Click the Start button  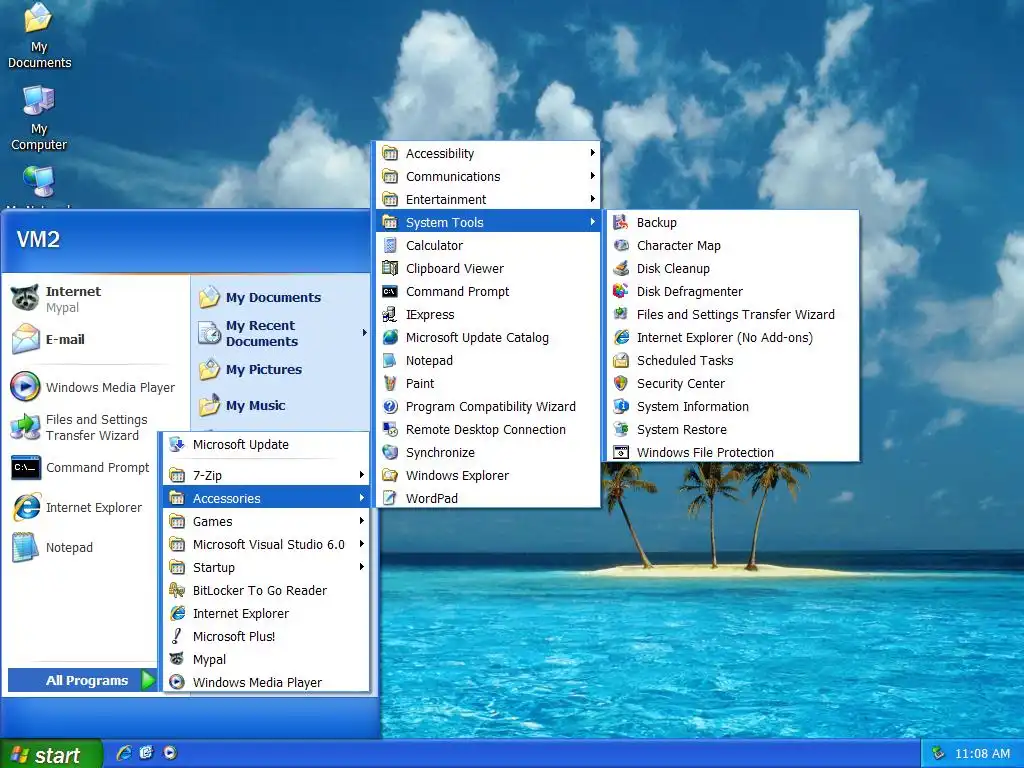pyautogui.click(x=51, y=754)
